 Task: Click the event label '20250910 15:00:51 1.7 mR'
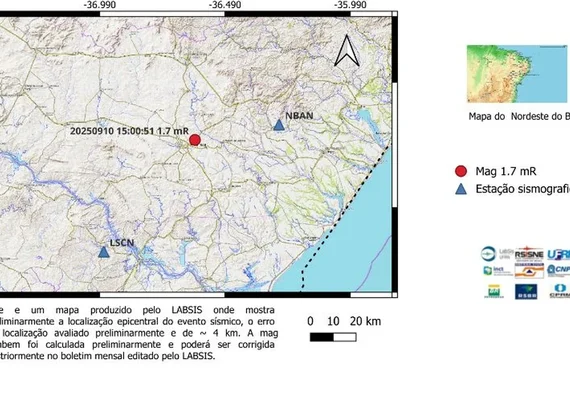129,131
